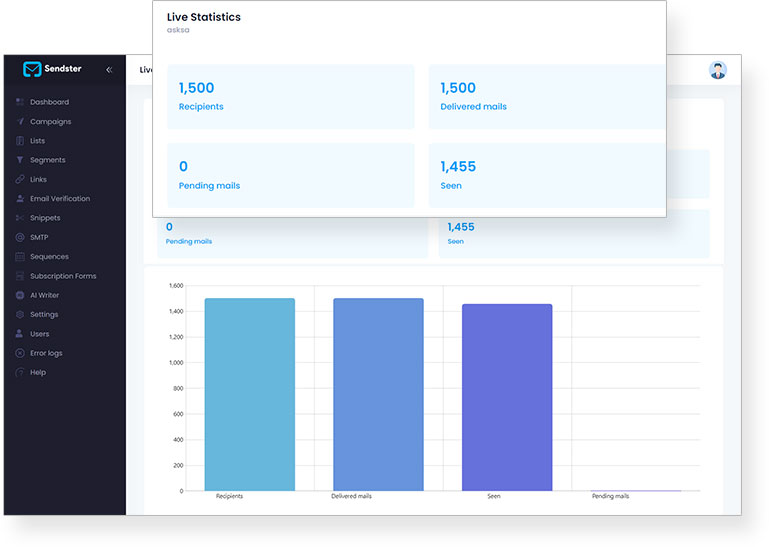Image resolution: width=769 pixels, height=547 pixels.
Task: Open AI Writer from sidebar icon
Action: [20, 295]
